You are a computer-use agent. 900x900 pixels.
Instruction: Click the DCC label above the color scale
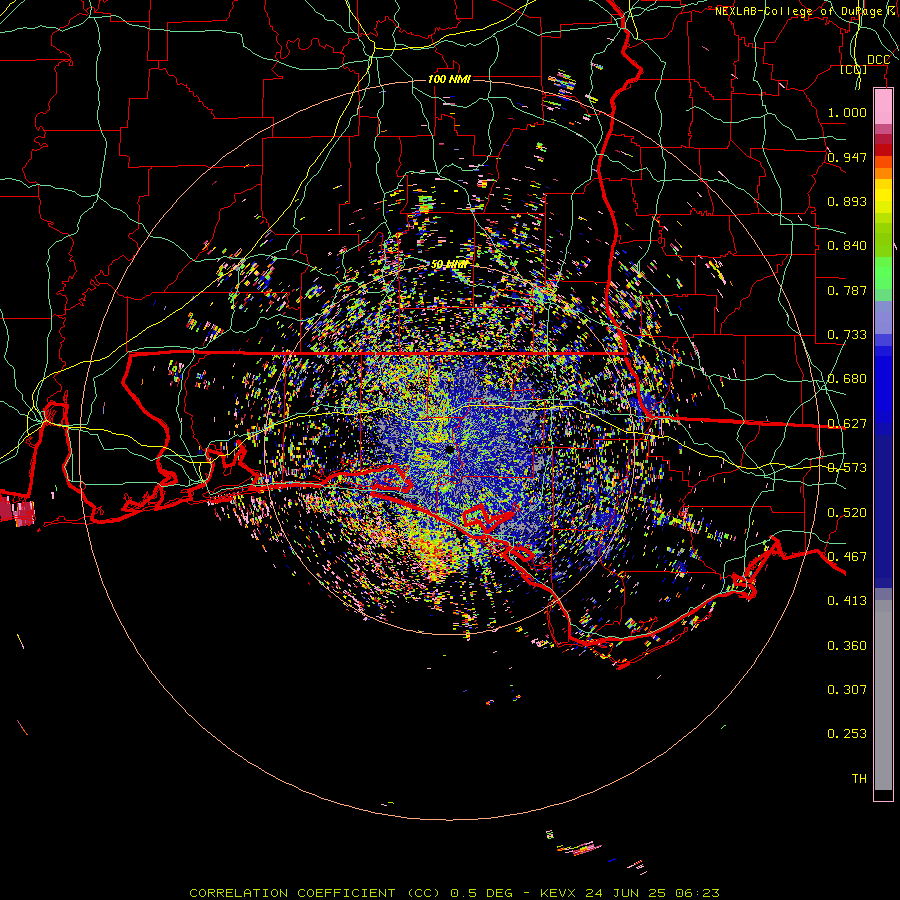[878, 60]
